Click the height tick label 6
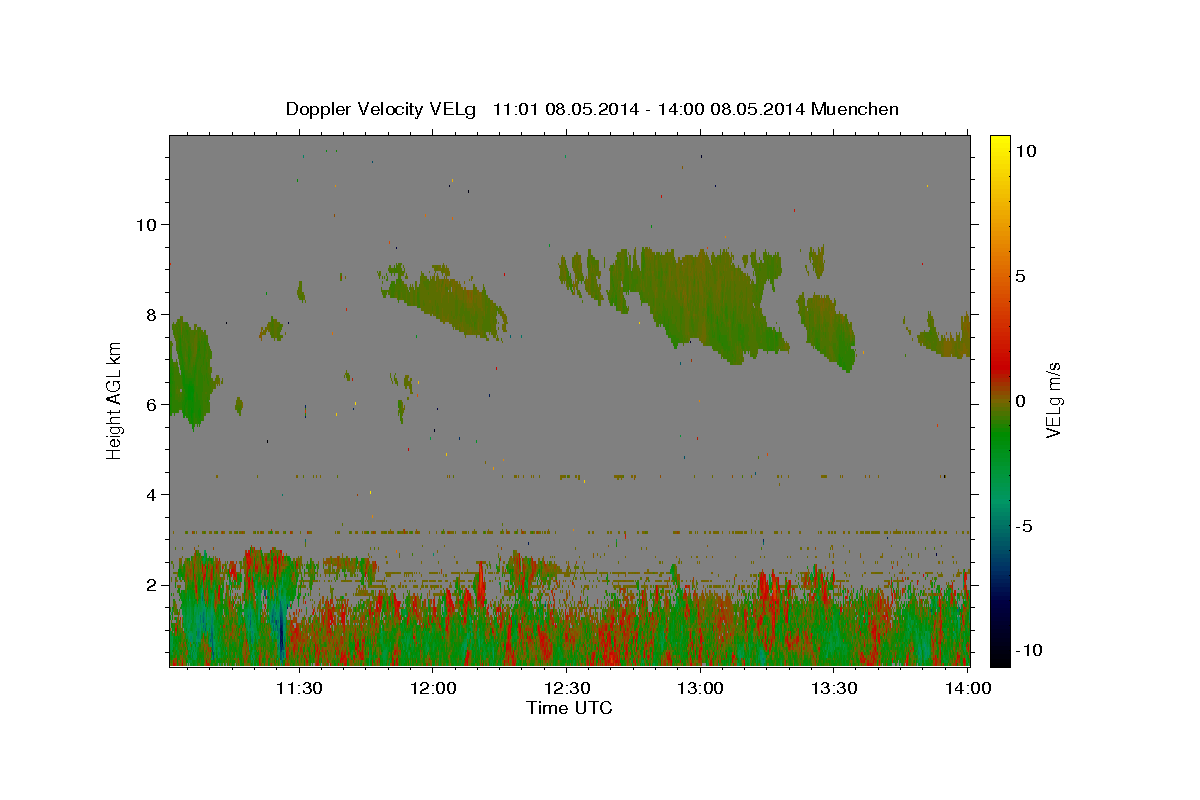Image resolution: width=1200 pixels, height=800 pixels. click(x=152, y=404)
